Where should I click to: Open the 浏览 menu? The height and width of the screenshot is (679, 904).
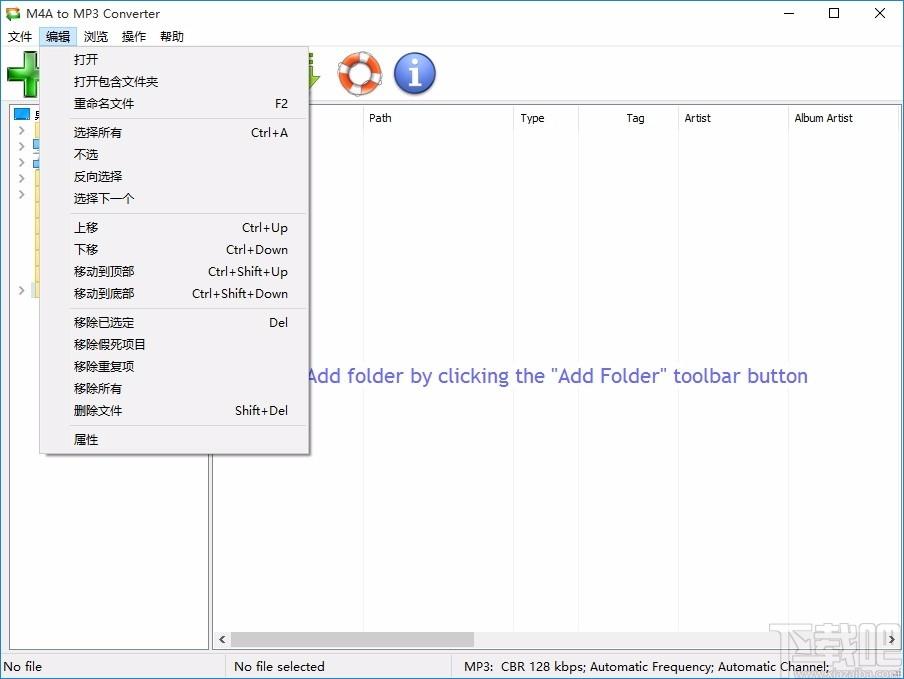pyautogui.click(x=96, y=36)
